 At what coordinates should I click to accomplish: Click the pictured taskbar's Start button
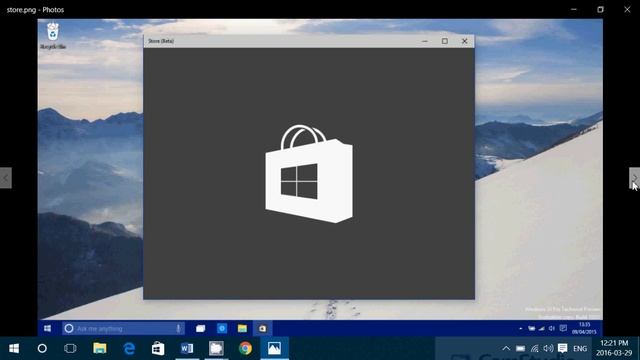tap(47, 328)
